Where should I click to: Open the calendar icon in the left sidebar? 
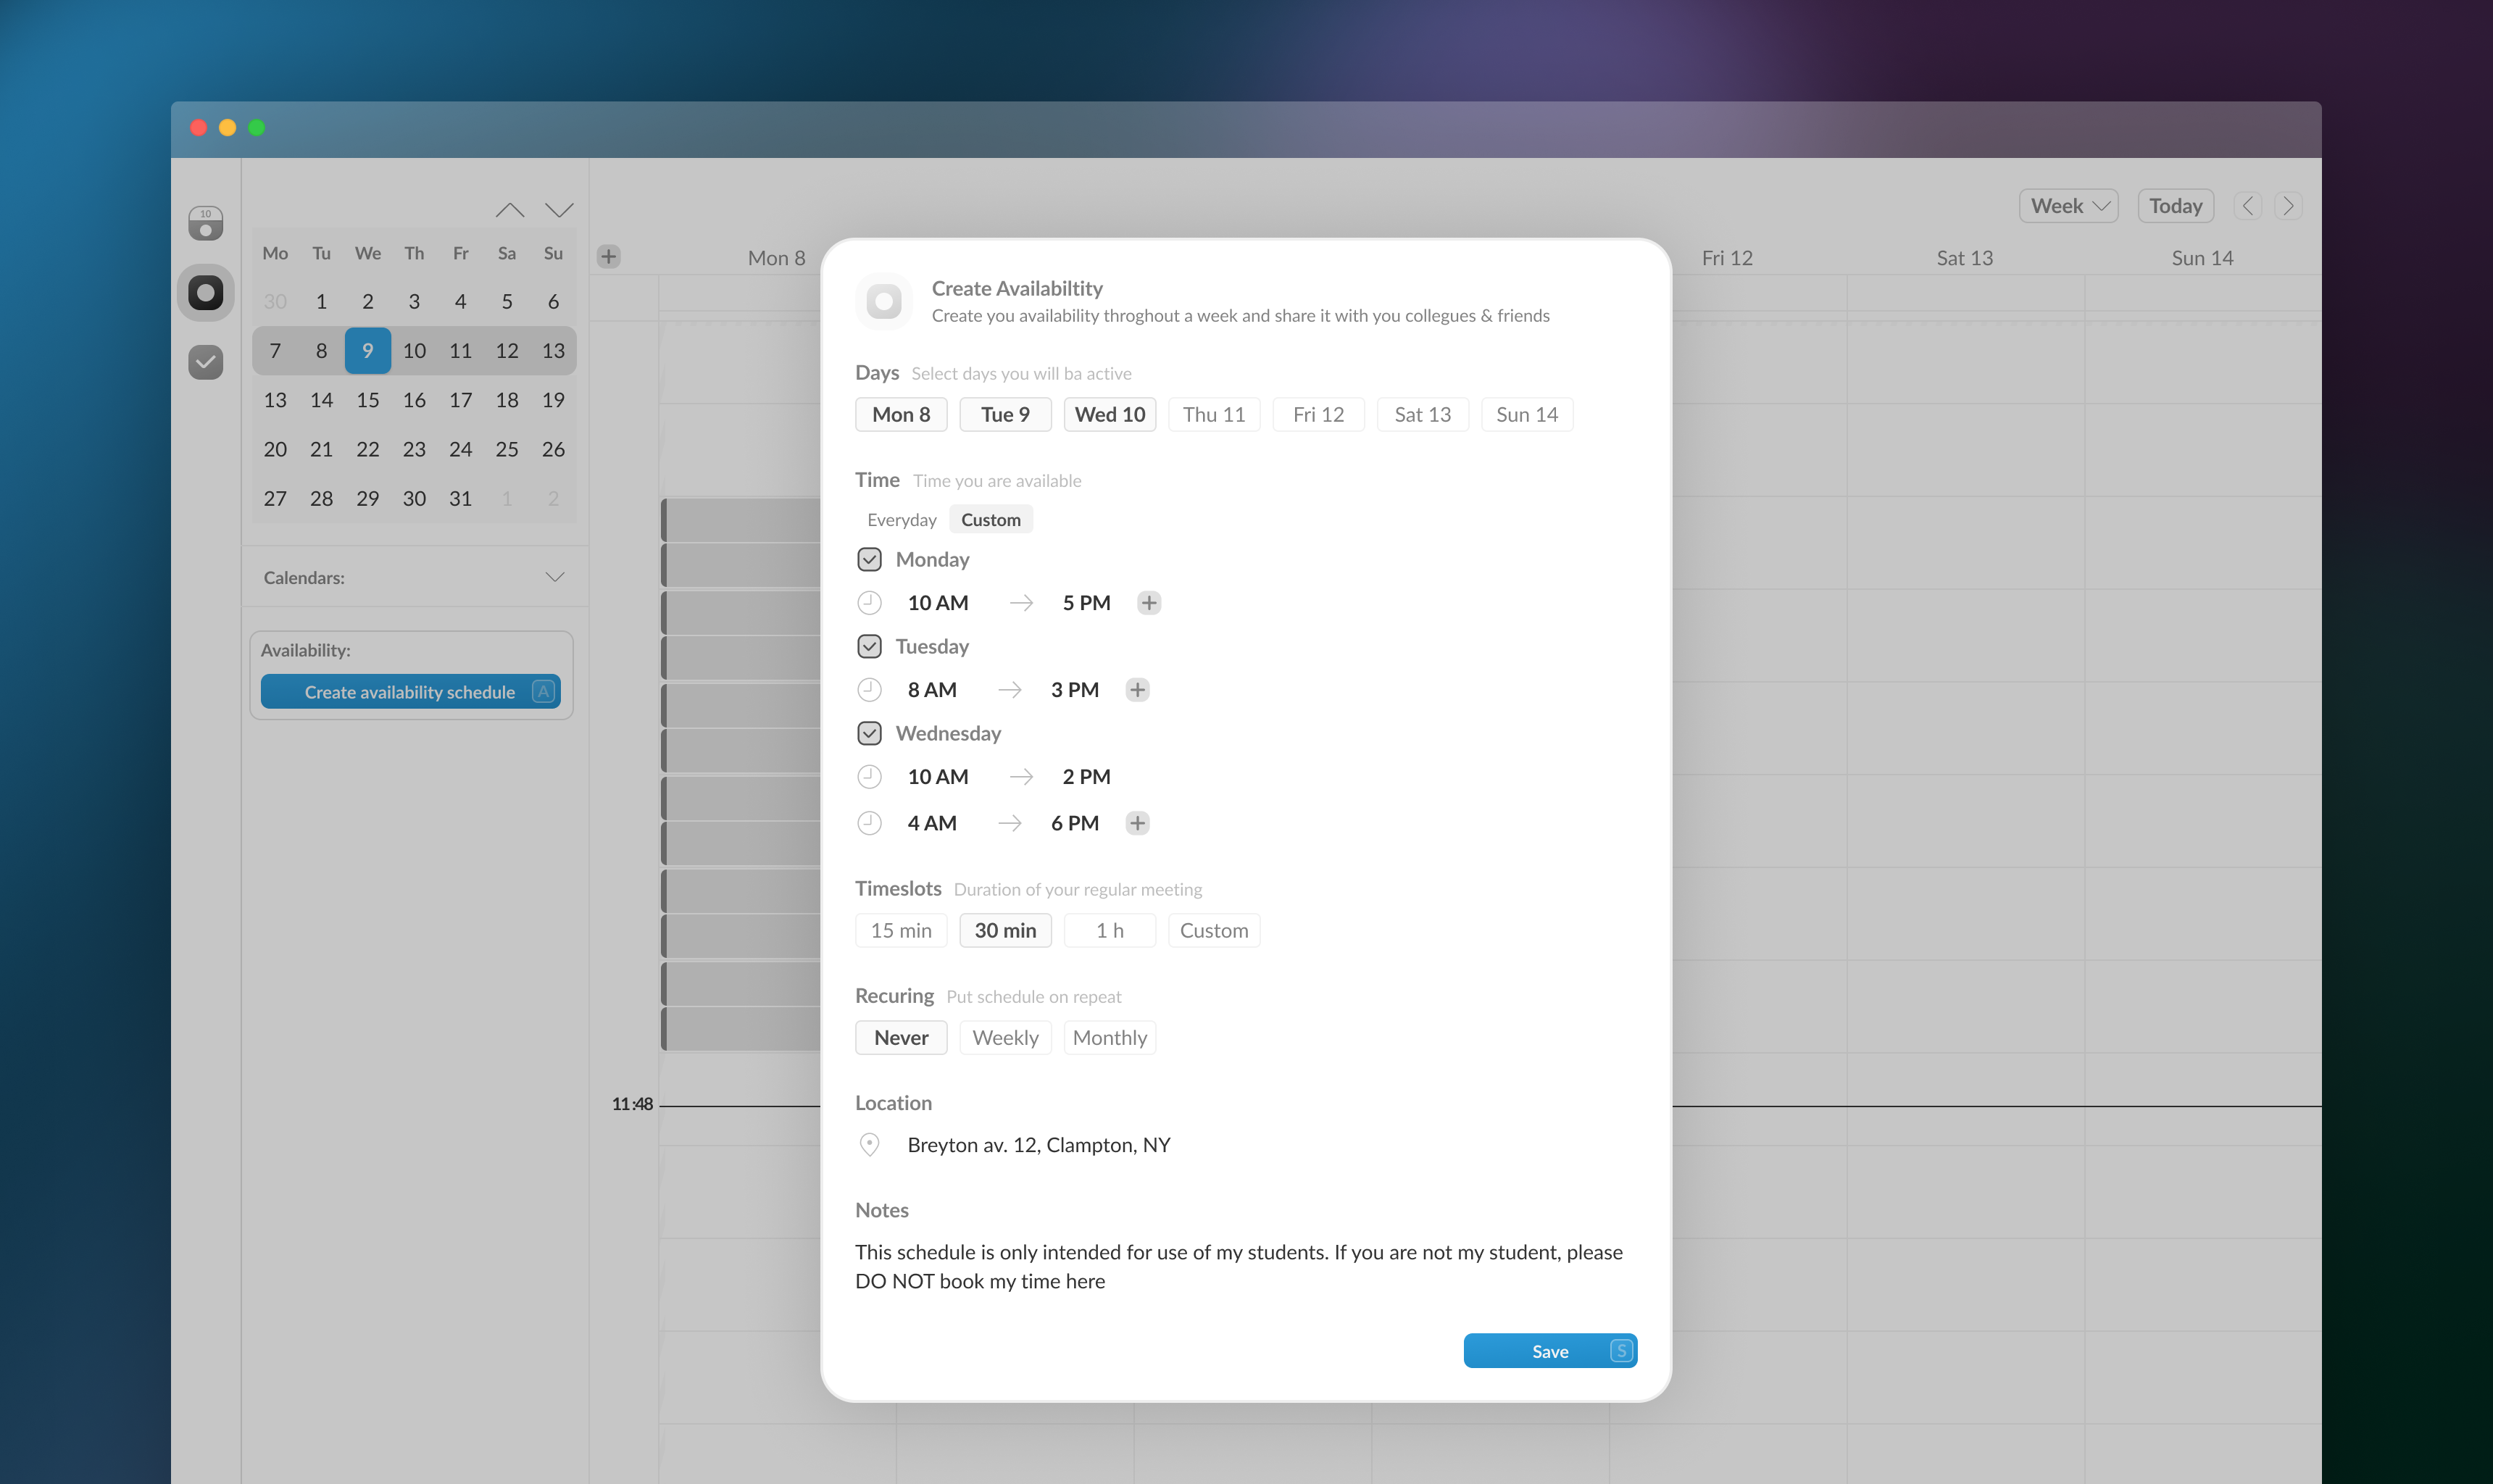(x=205, y=222)
